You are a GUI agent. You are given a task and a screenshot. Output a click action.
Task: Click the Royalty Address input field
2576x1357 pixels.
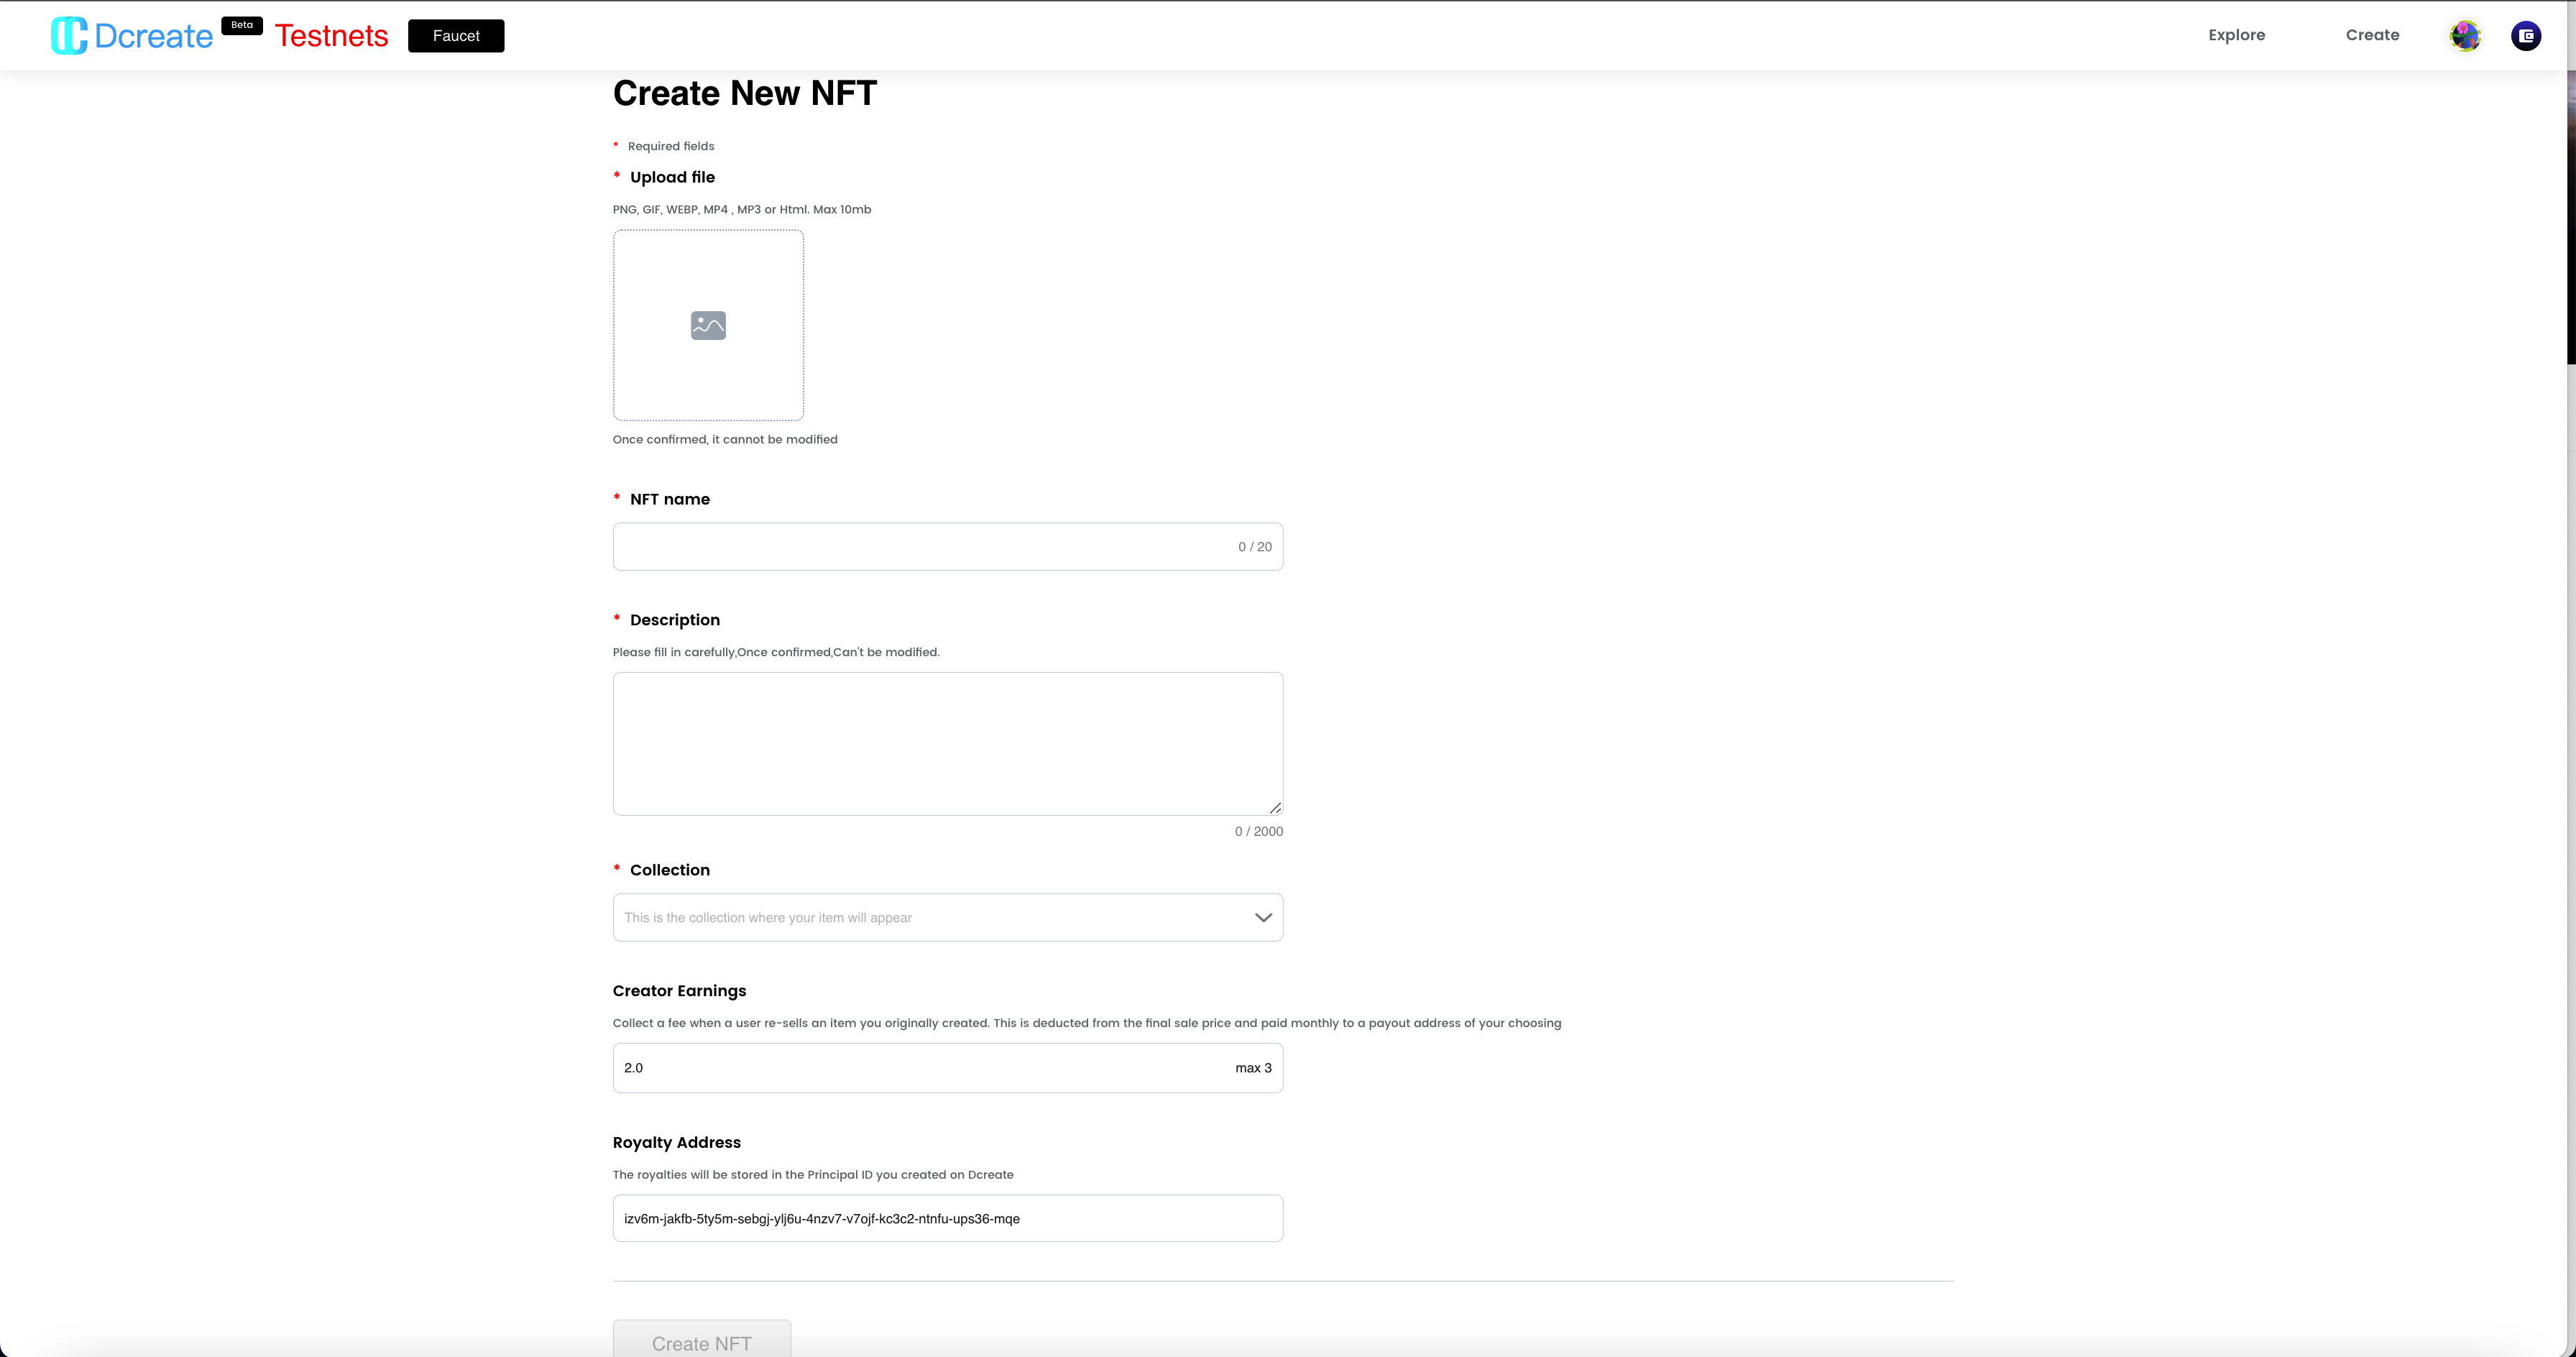tap(947, 1218)
